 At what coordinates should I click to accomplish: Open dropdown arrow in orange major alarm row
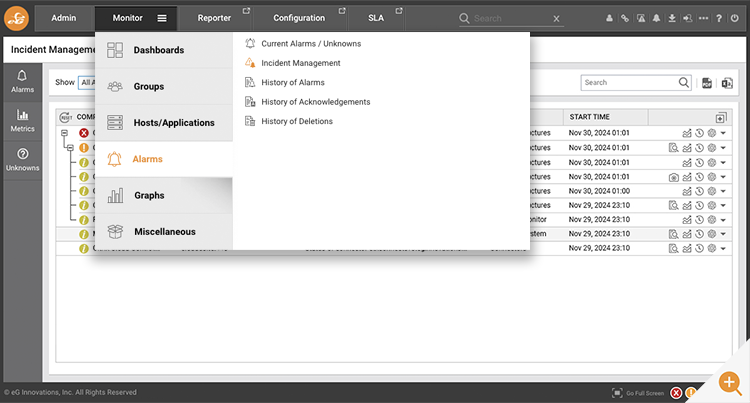tap(723, 148)
